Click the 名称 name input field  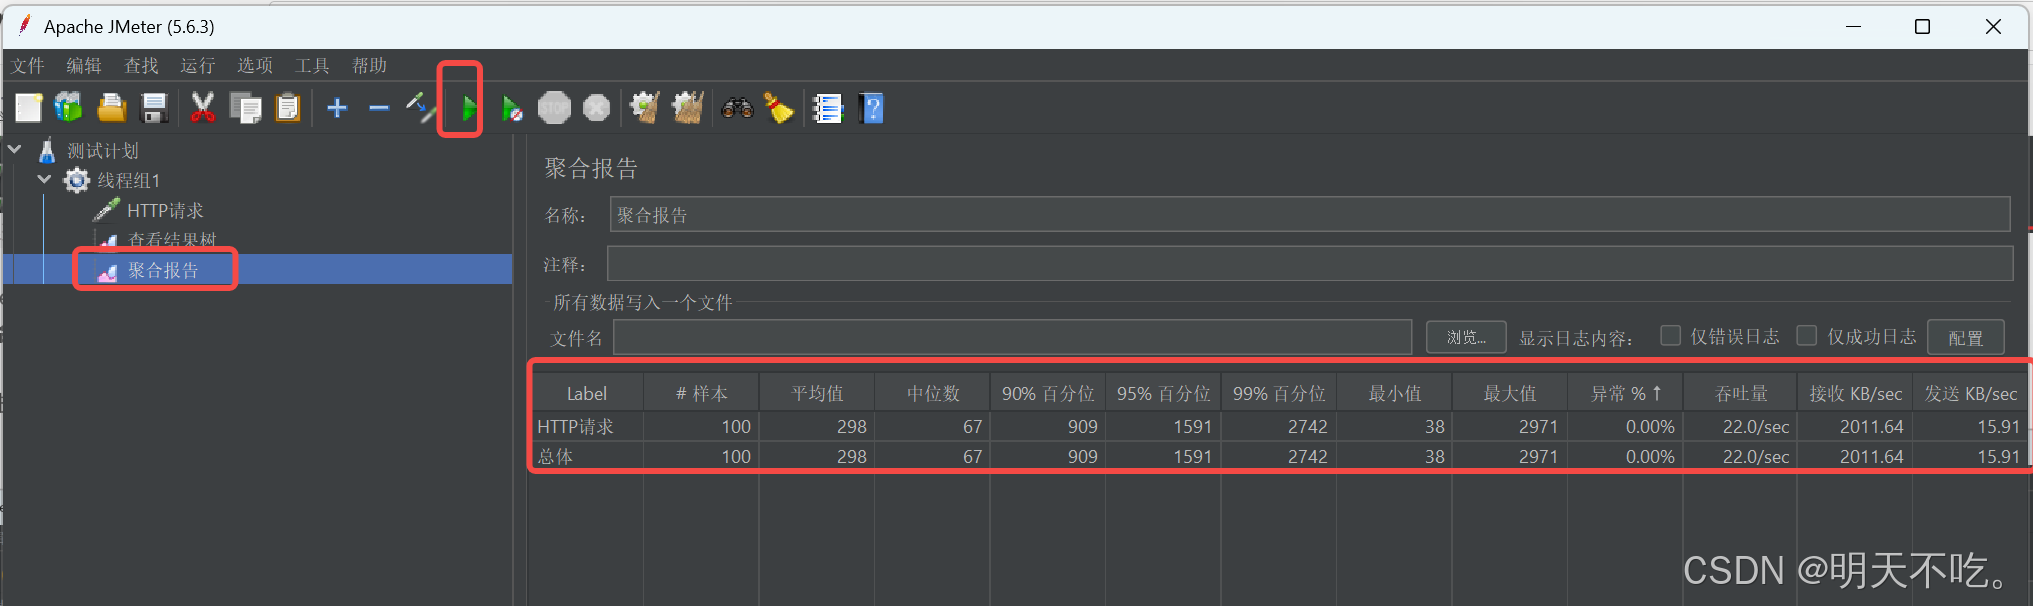point(1310,215)
